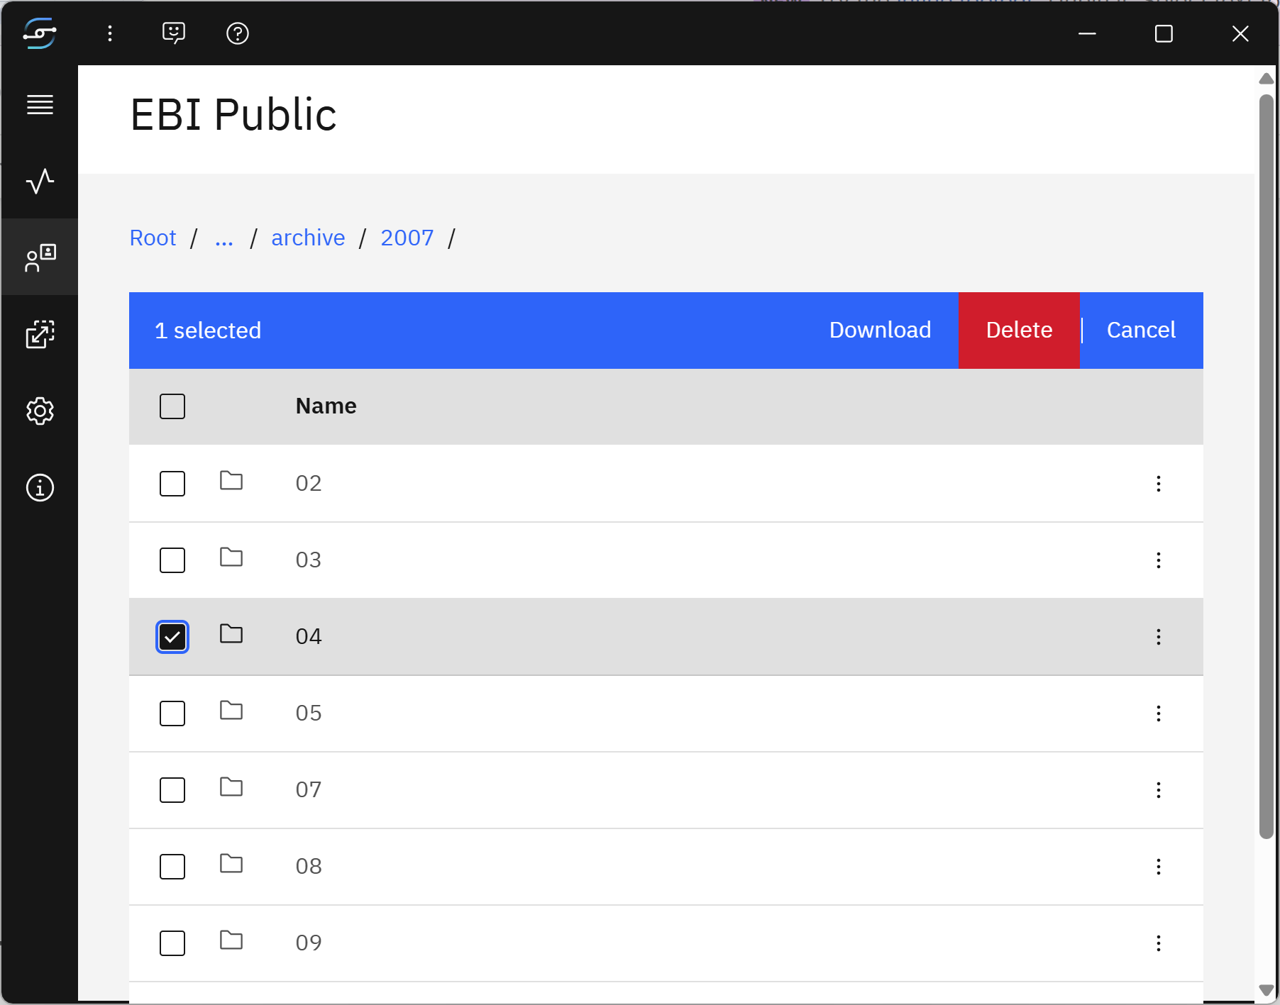Open the options menu for folder 03

point(1158,560)
